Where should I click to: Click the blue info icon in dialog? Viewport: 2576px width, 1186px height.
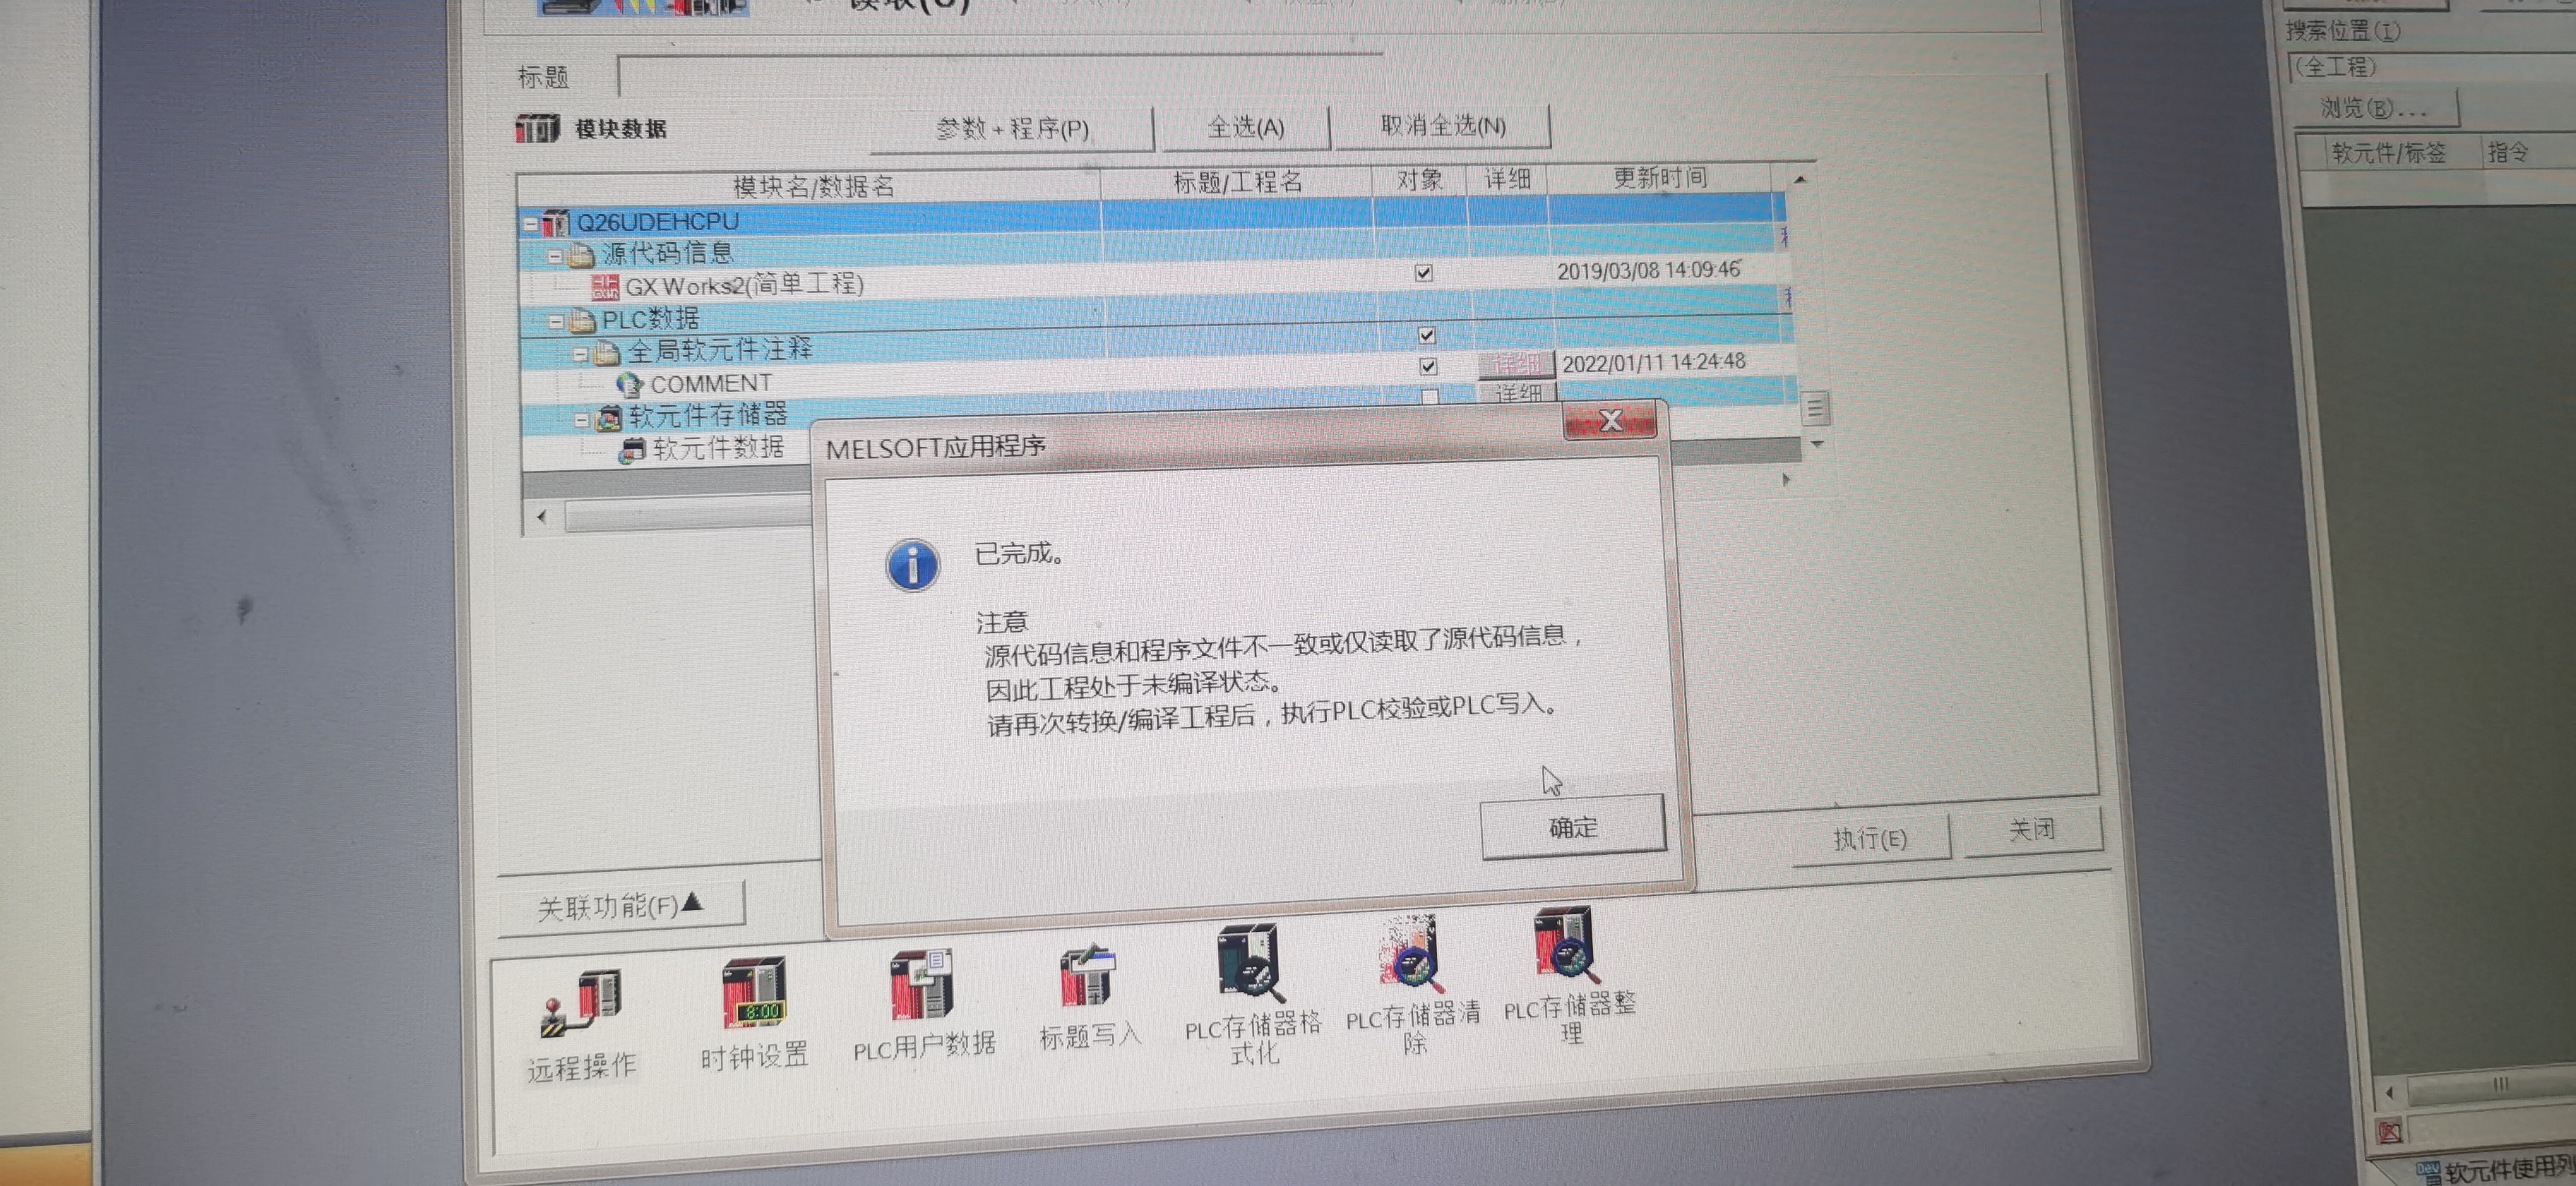912,565
